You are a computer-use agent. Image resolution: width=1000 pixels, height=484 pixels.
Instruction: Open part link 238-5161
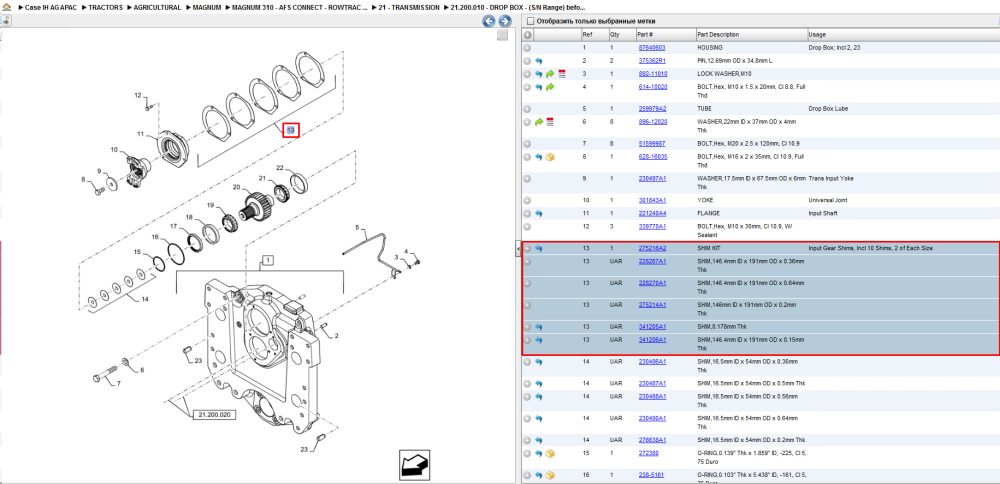651,475
